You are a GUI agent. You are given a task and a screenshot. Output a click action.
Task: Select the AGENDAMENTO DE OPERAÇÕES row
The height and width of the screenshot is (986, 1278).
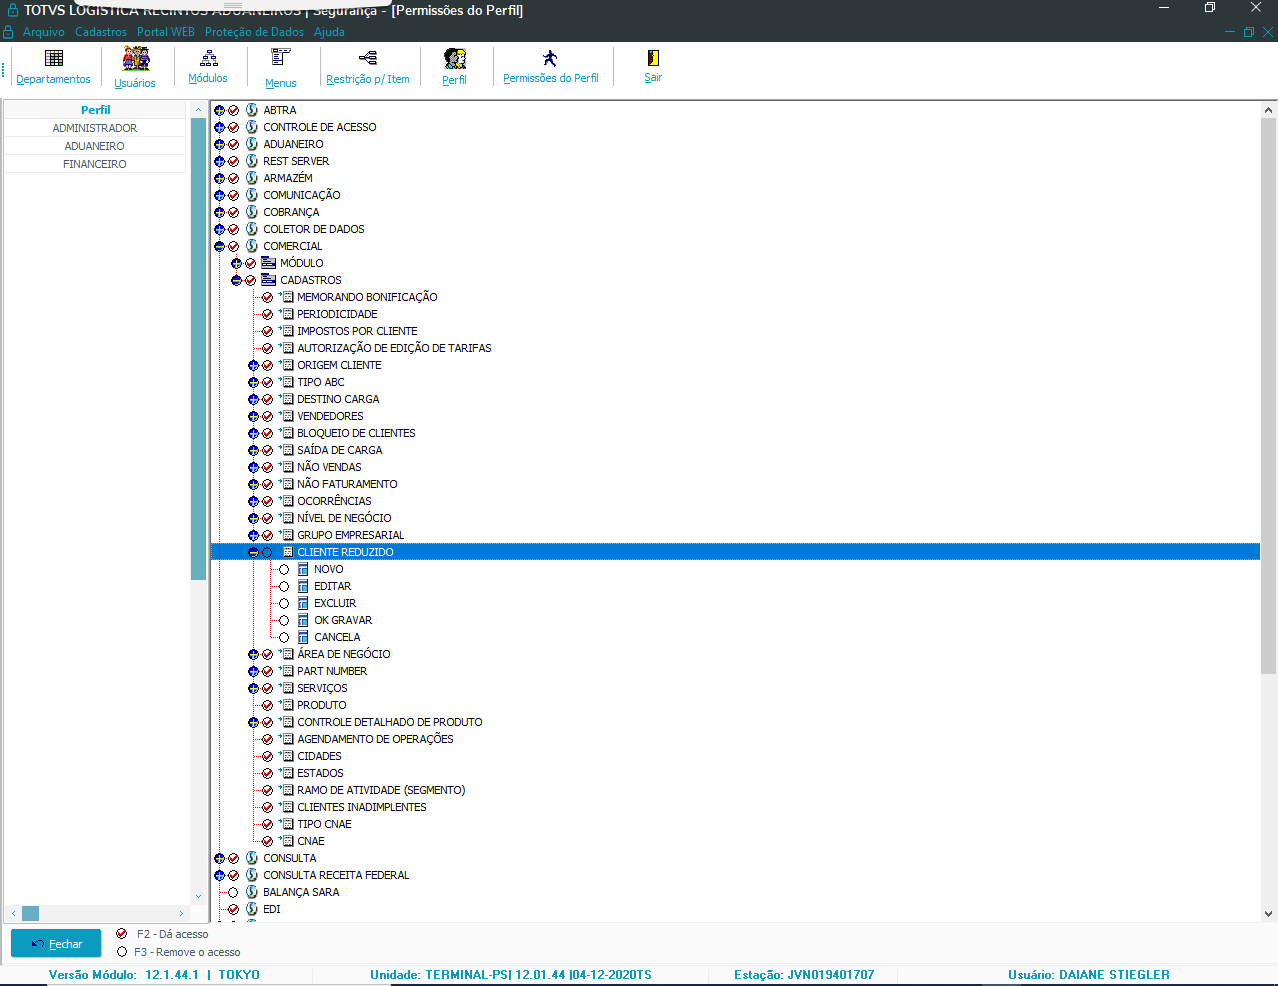point(375,739)
